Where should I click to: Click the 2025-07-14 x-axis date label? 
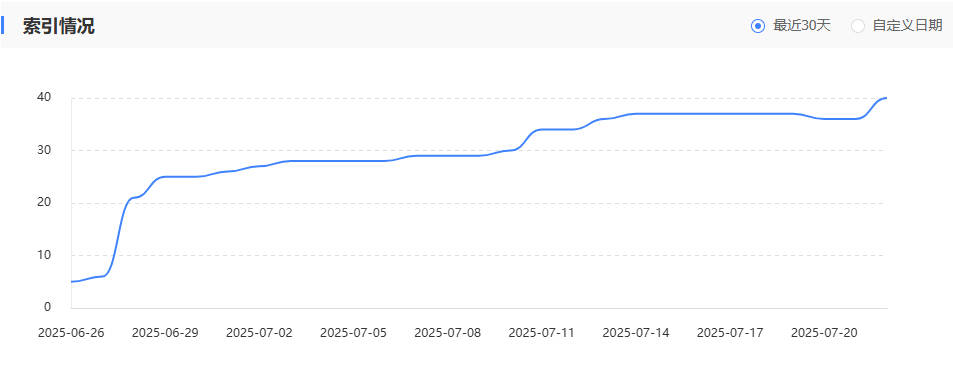pos(636,333)
